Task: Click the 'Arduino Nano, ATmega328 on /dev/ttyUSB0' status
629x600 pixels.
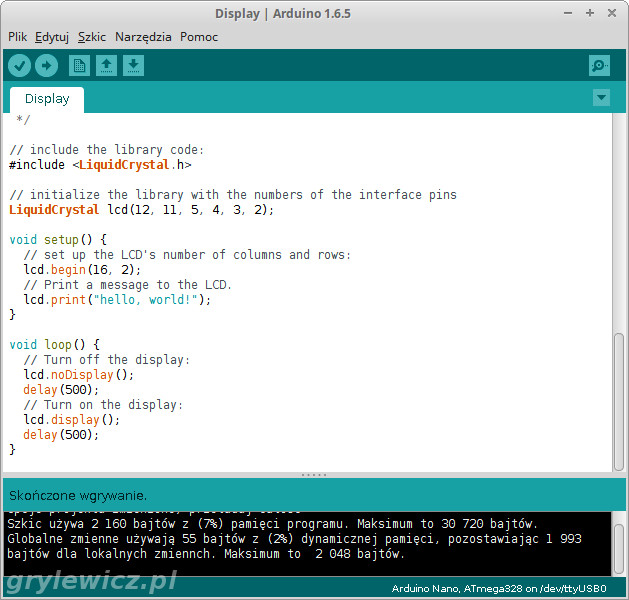Action: (x=499, y=588)
